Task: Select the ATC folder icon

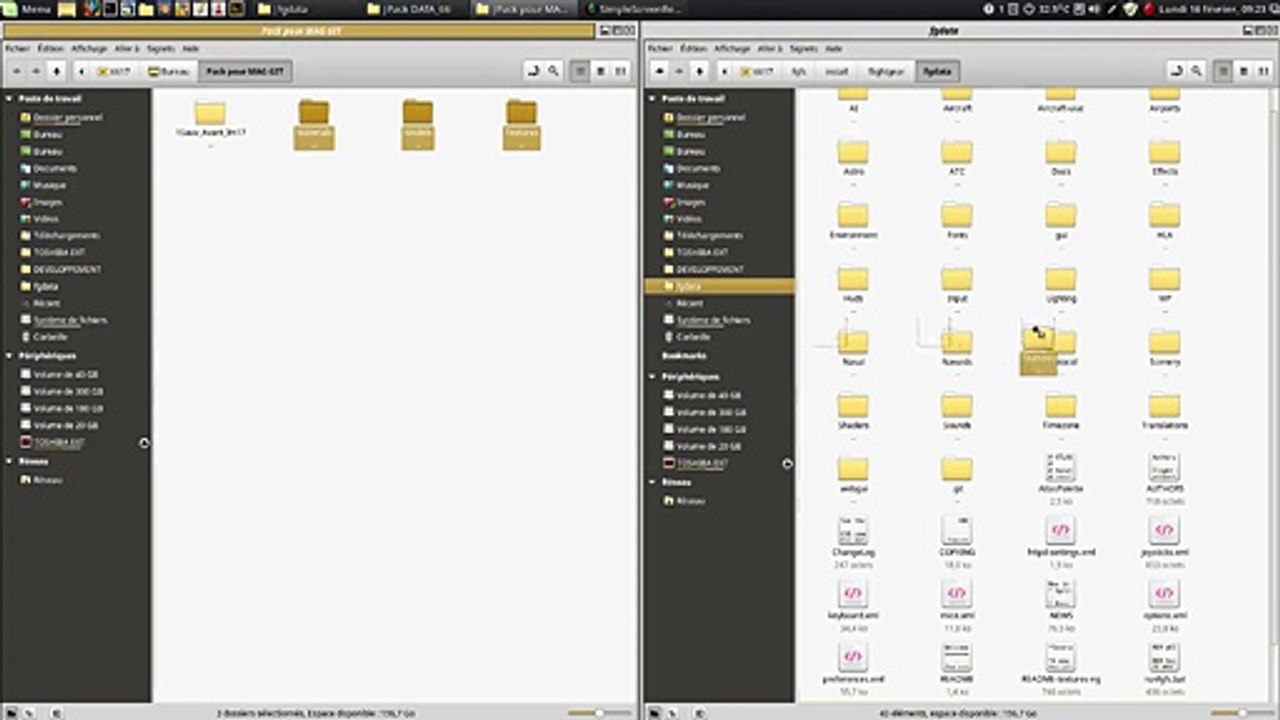Action: click(957, 152)
